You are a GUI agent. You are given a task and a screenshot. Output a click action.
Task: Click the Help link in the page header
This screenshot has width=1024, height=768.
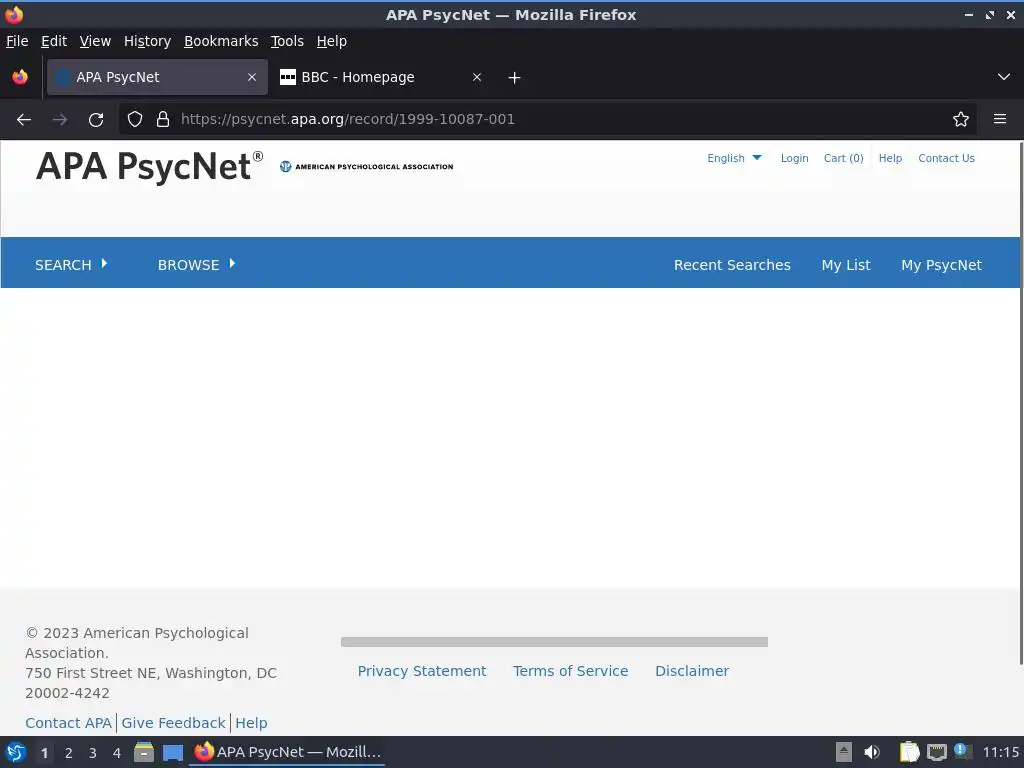pos(890,158)
